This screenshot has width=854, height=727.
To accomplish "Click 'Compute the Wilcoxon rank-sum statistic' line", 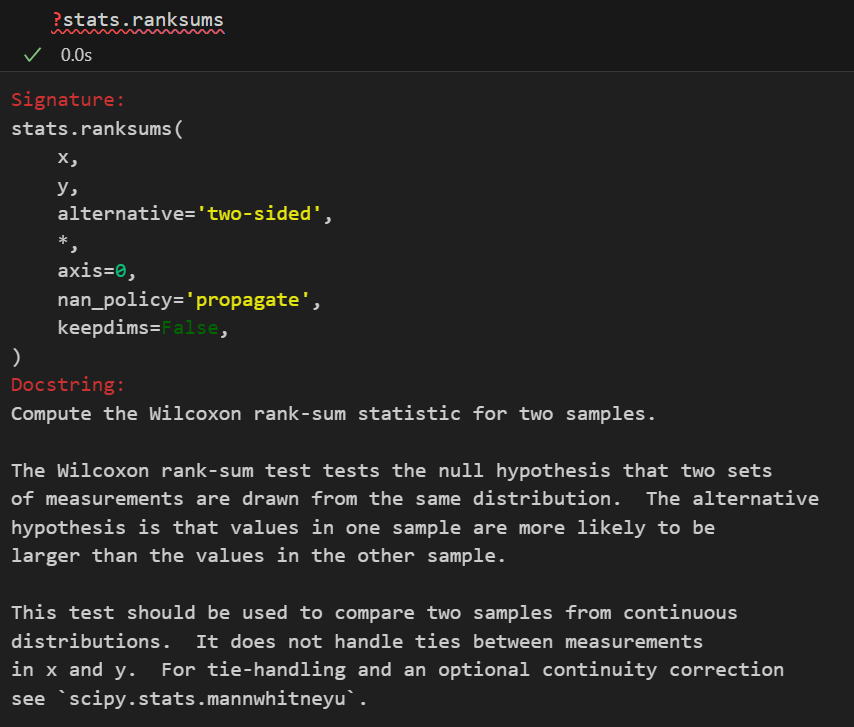I will click(333, 414).
